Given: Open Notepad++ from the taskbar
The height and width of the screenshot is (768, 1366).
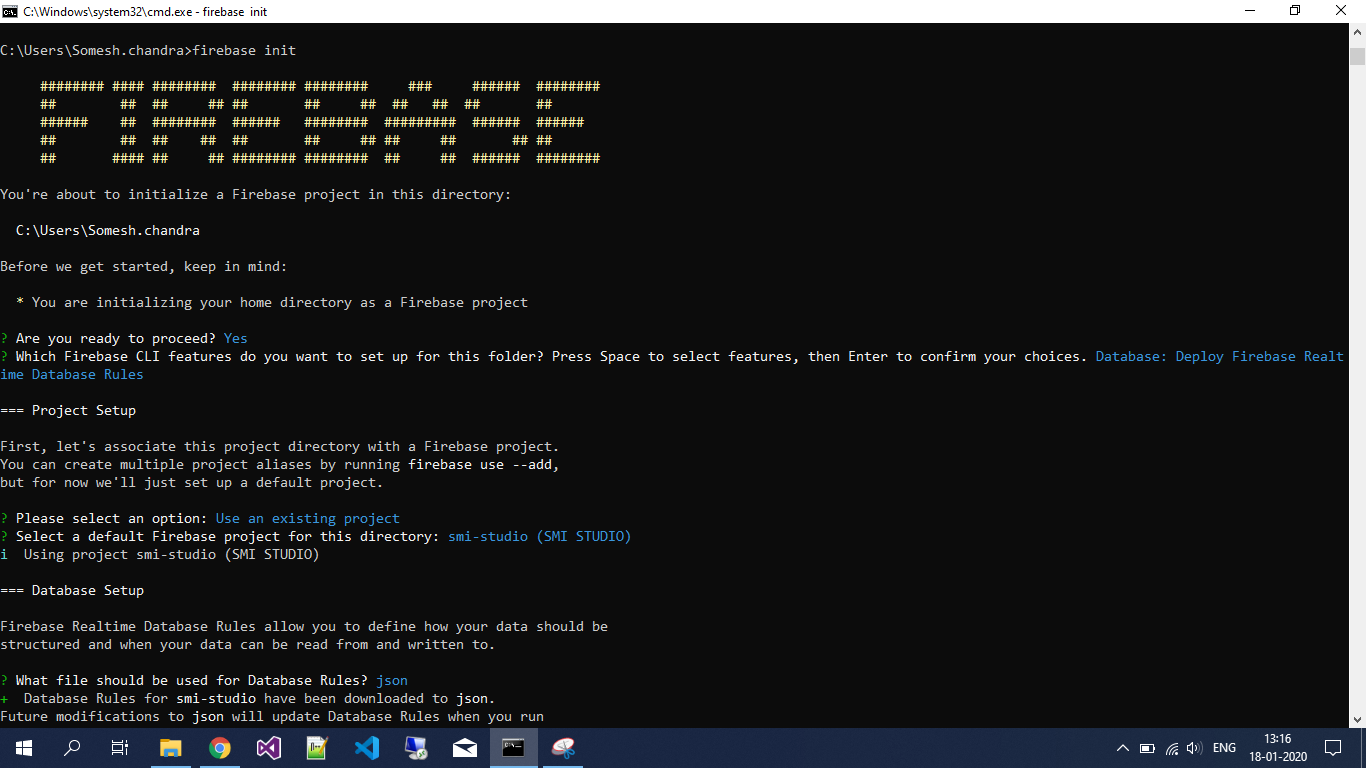Looking at the screenshot, I should click(317, 747).
